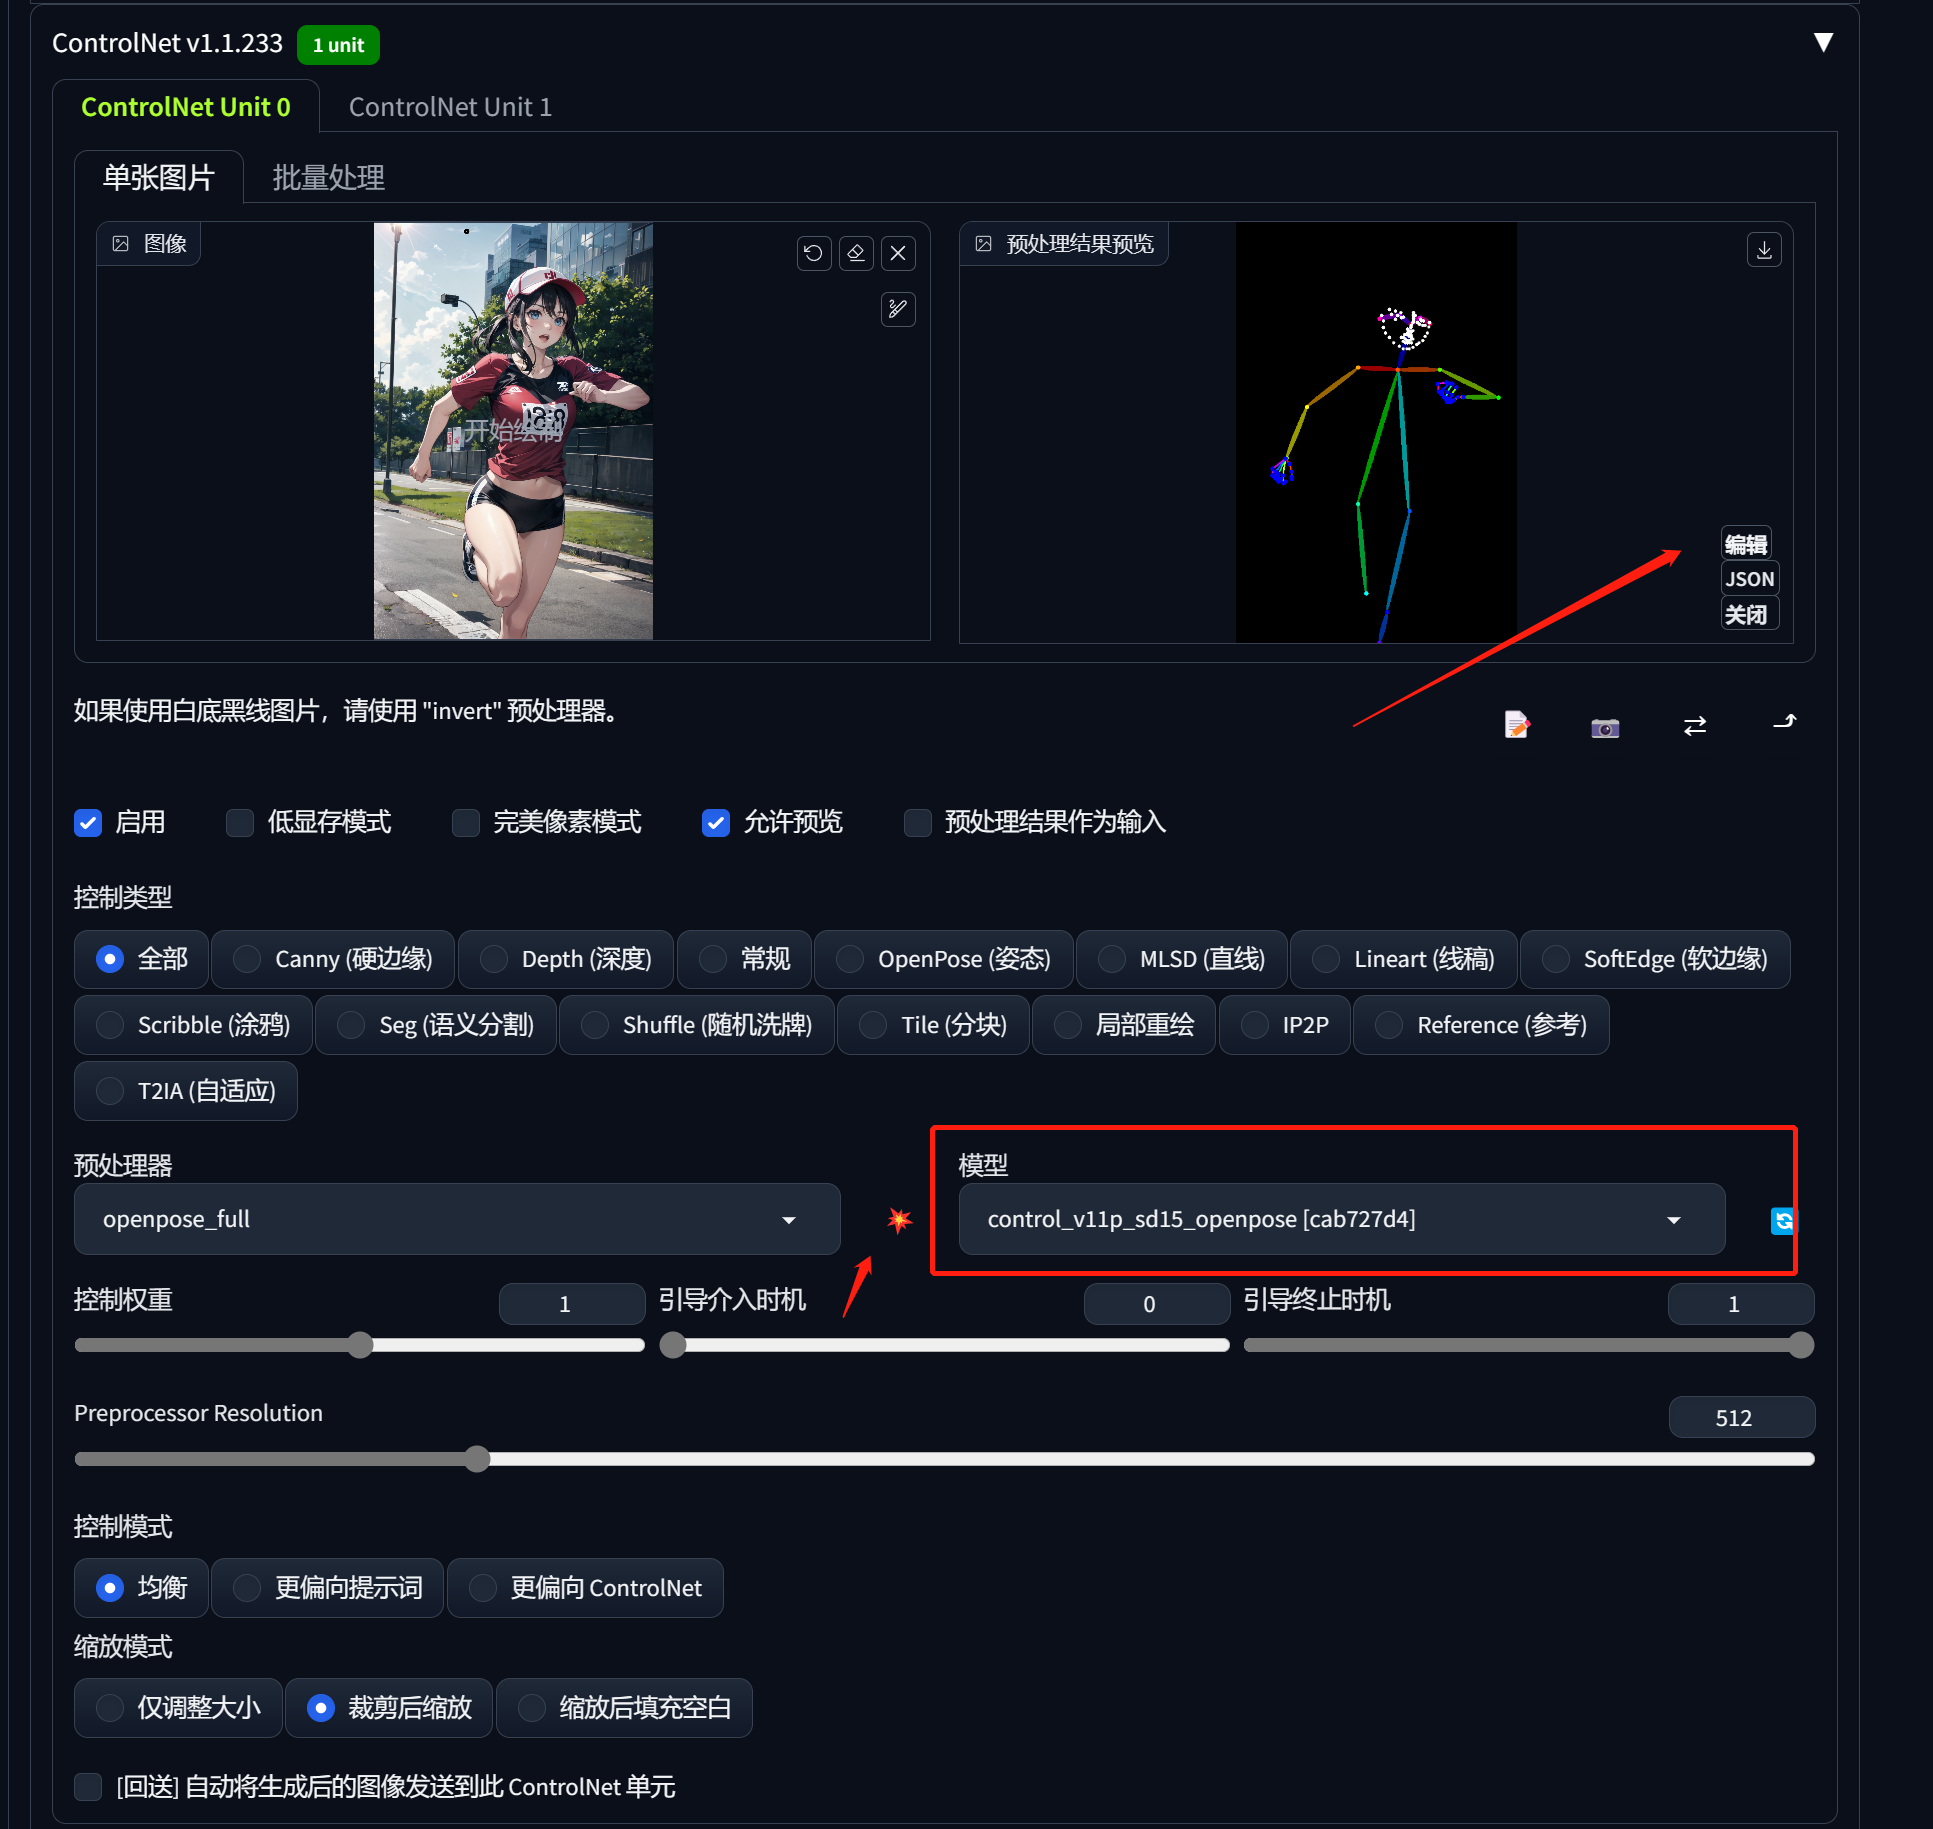Select 缩放后填充空白 resize mode

625,1708
